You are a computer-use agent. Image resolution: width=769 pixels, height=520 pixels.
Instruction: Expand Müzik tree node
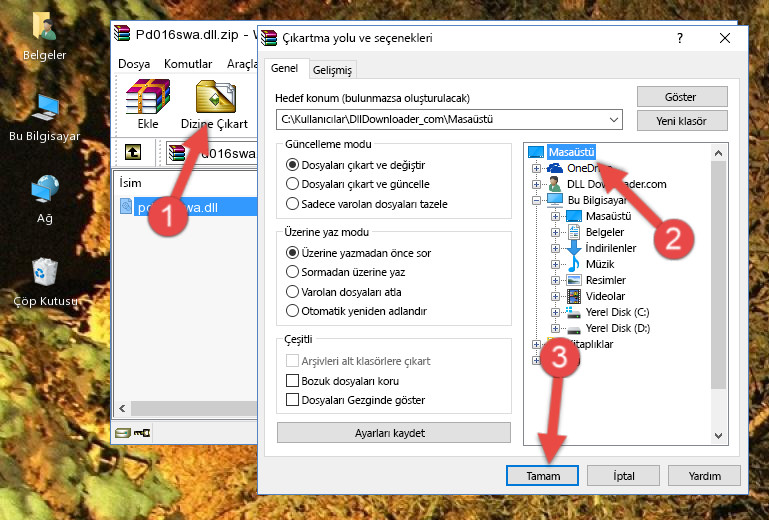pyautogui.click(x=555, y=264)
